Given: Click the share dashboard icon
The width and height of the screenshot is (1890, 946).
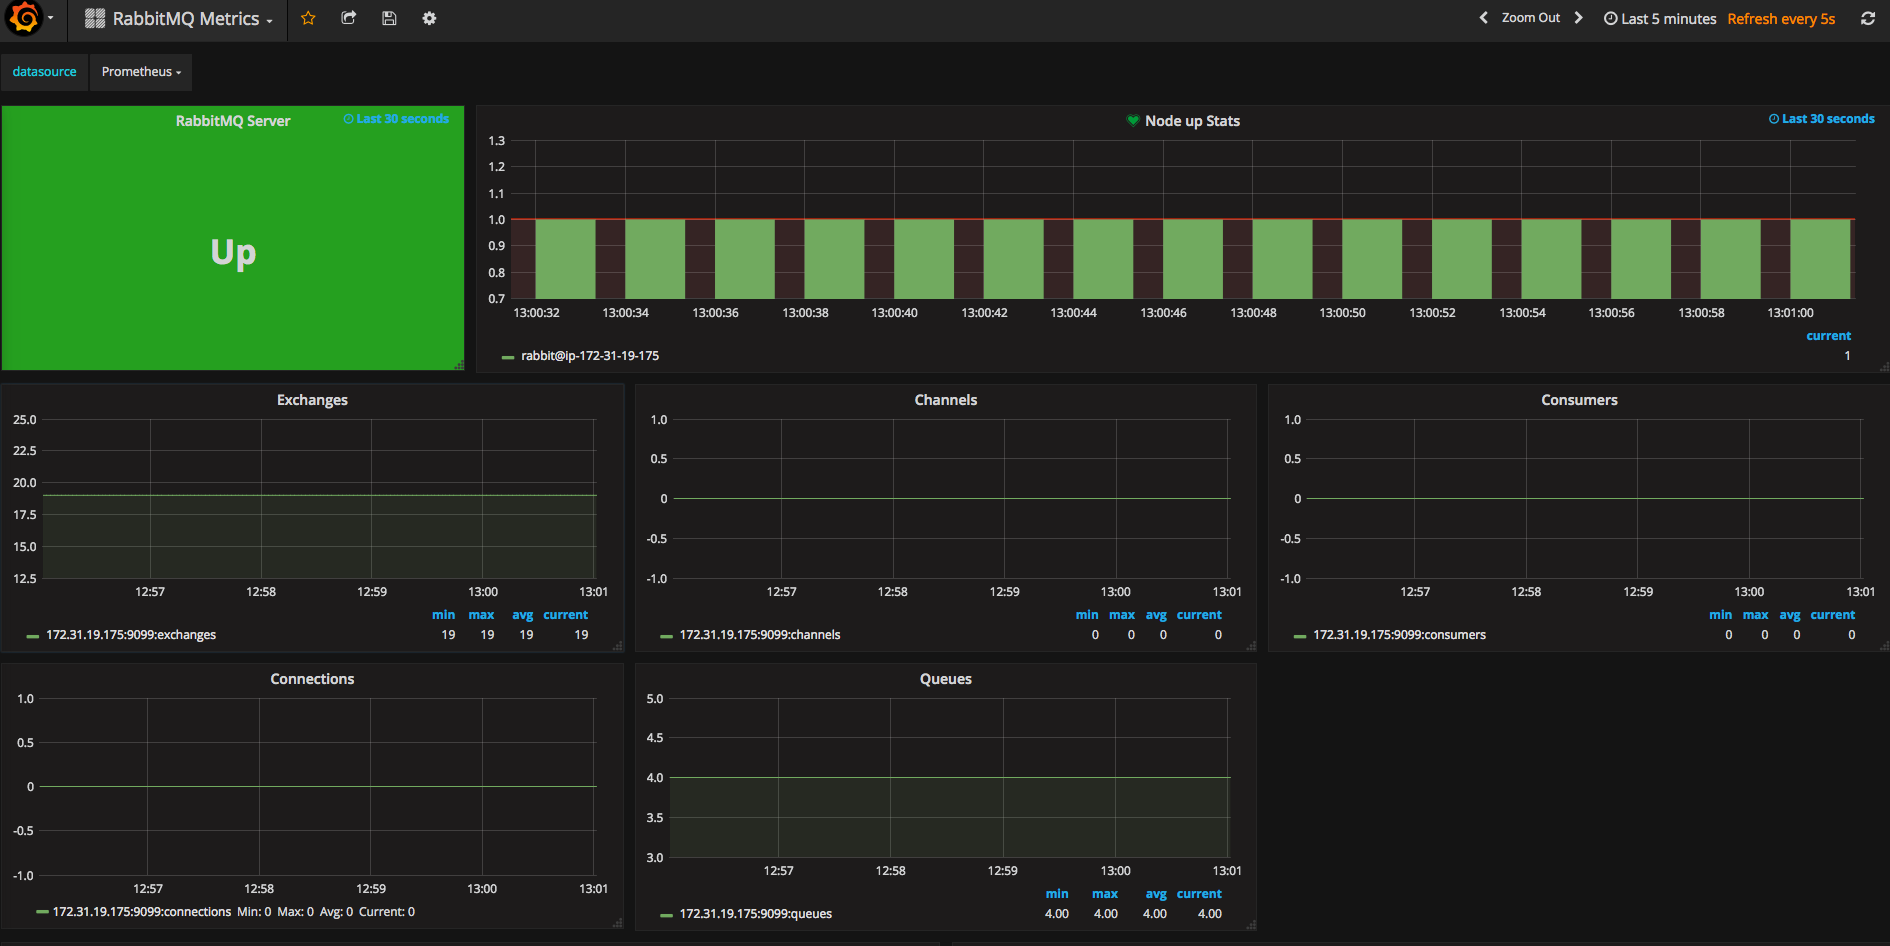Looking at the screenshot, I should coord(349,18).
